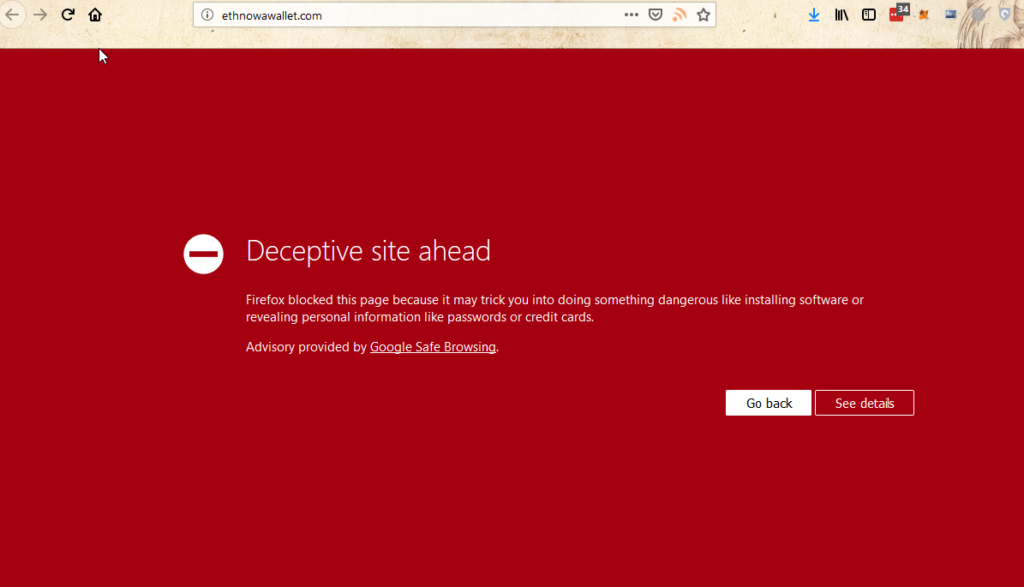Click the blue picture extension icon
The height and width of the screenshot is (587, 1024).
950,15
